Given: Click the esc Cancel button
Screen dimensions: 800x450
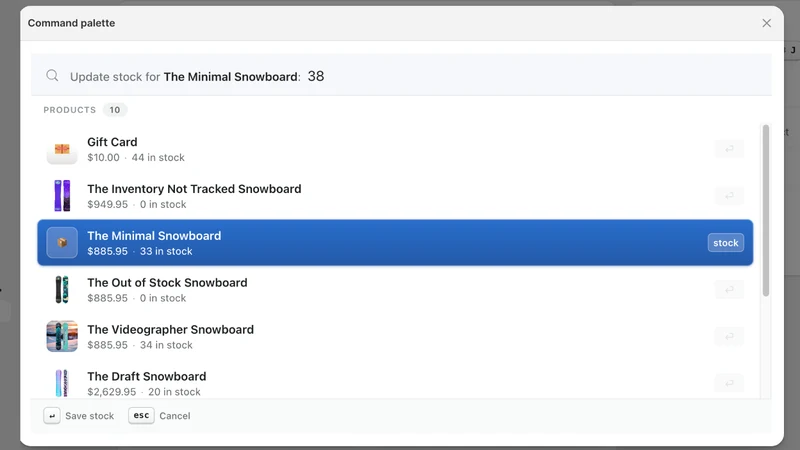Looking at the screenshot, I should pos(159,416).
